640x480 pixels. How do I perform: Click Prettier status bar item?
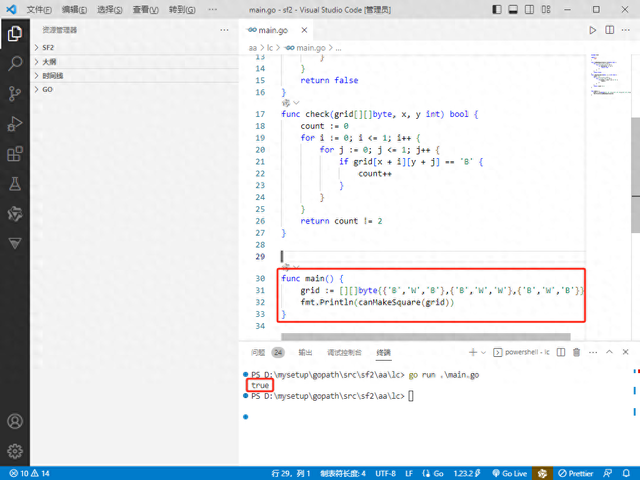pos(576,473)
